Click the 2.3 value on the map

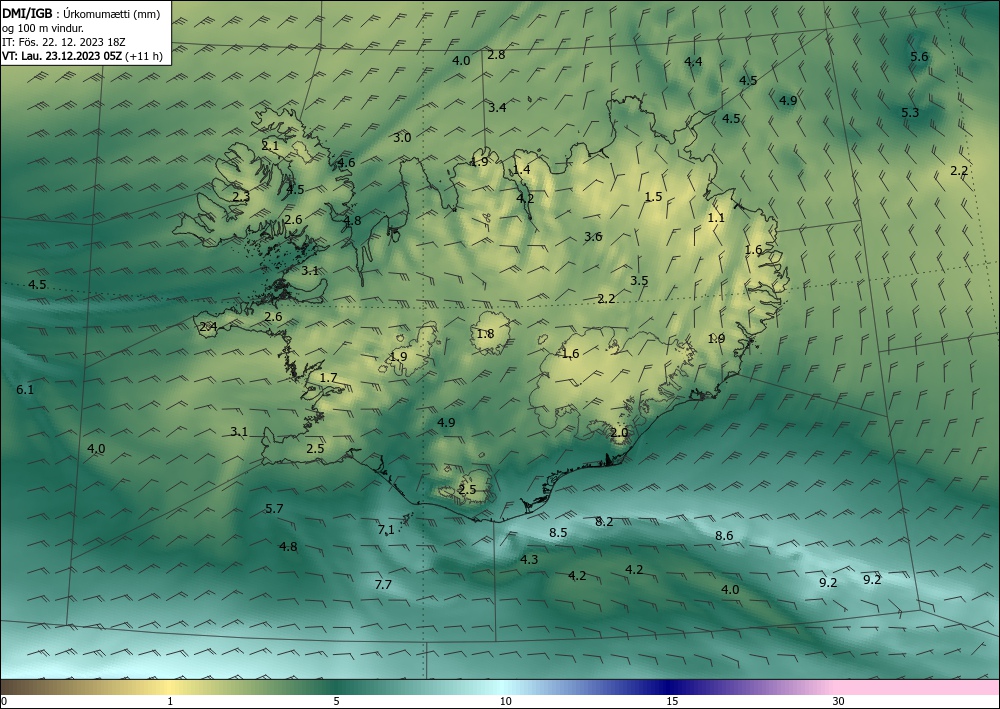tap(241, 197)
